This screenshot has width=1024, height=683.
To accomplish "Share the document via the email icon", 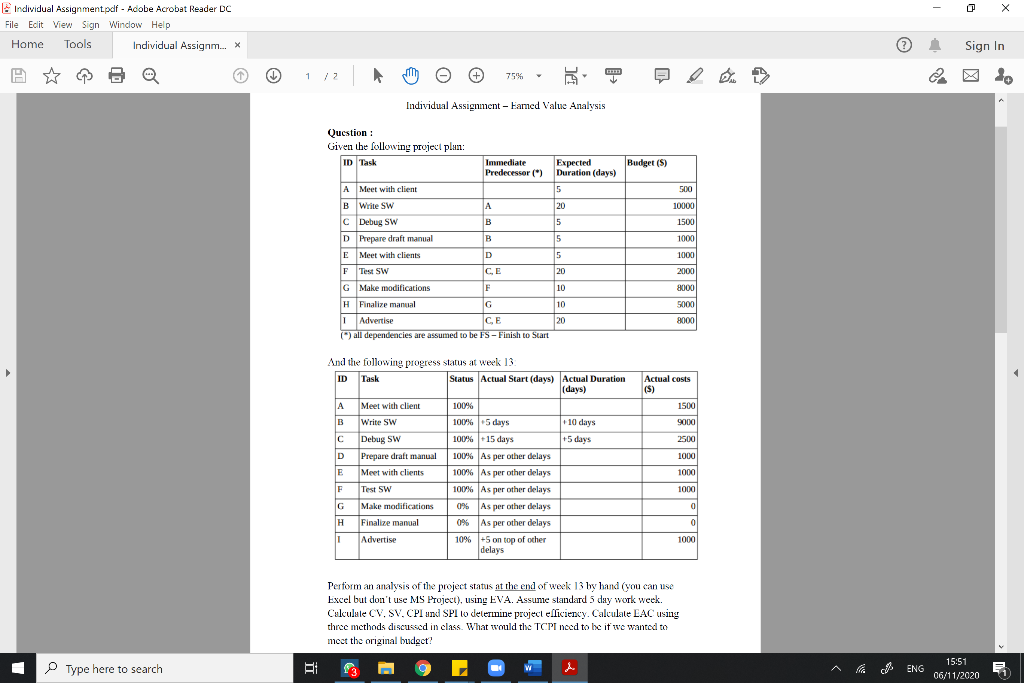I will (970, 75).
